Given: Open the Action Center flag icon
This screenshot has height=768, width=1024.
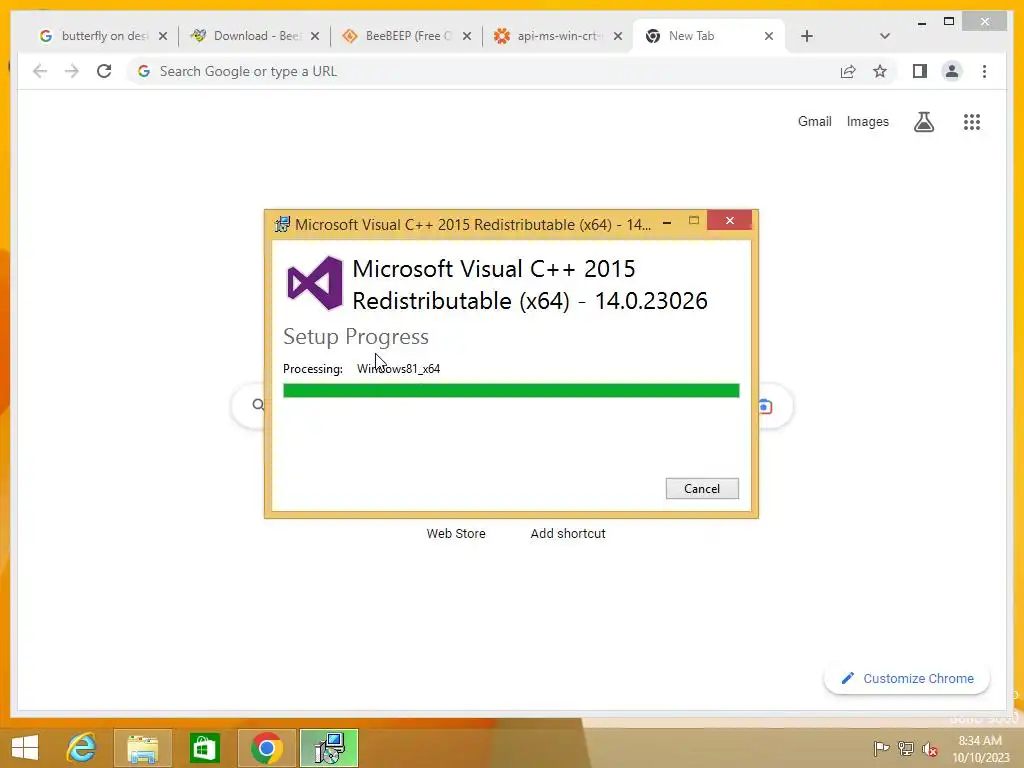Looking at the screenshot, I should [881, 748].
